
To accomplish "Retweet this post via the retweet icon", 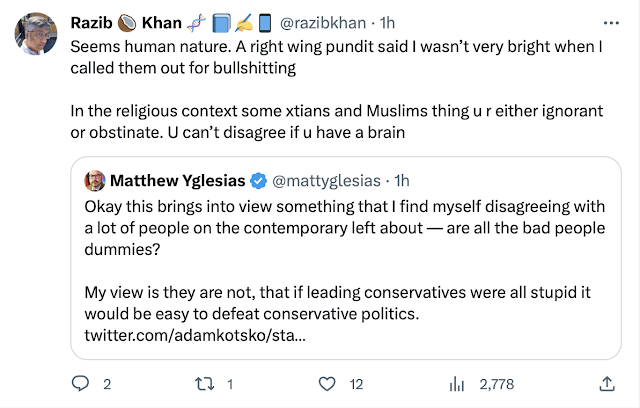I will [x=203, y=383].
